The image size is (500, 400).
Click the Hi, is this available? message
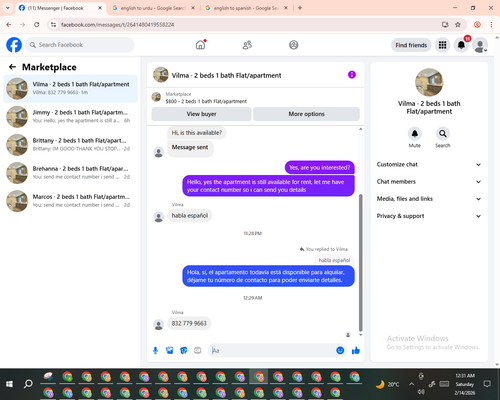point(197,133)
